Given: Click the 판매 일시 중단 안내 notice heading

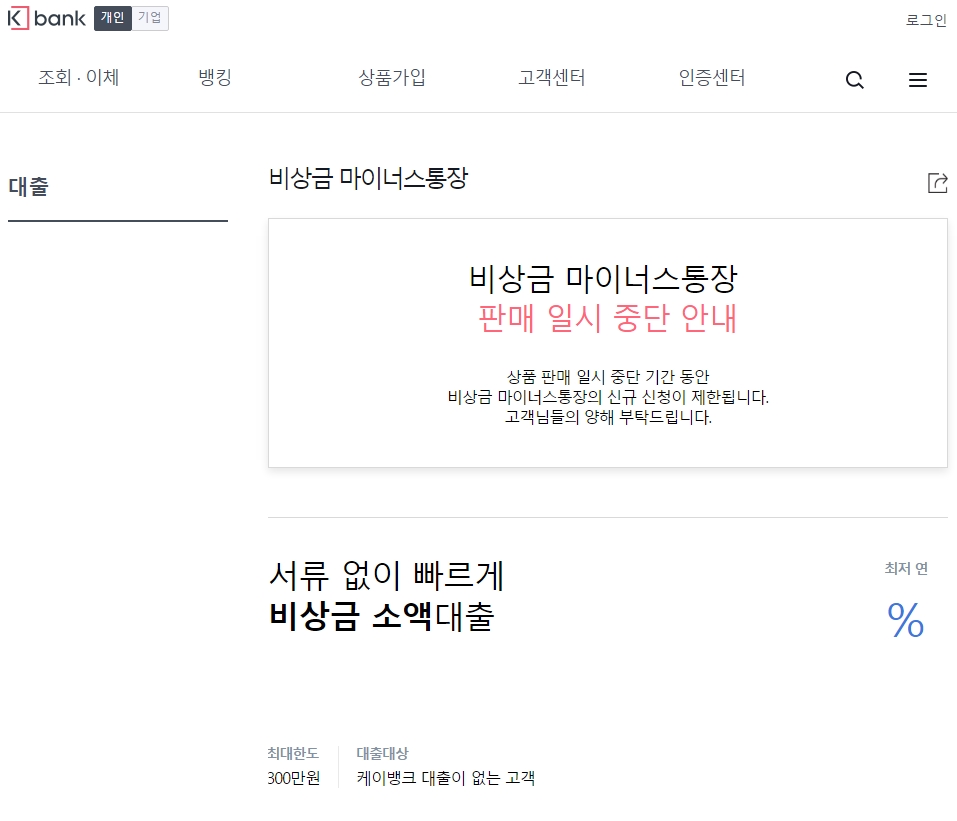Looking at the screenshot, I should pyautogui.click(x=607, y=318).
